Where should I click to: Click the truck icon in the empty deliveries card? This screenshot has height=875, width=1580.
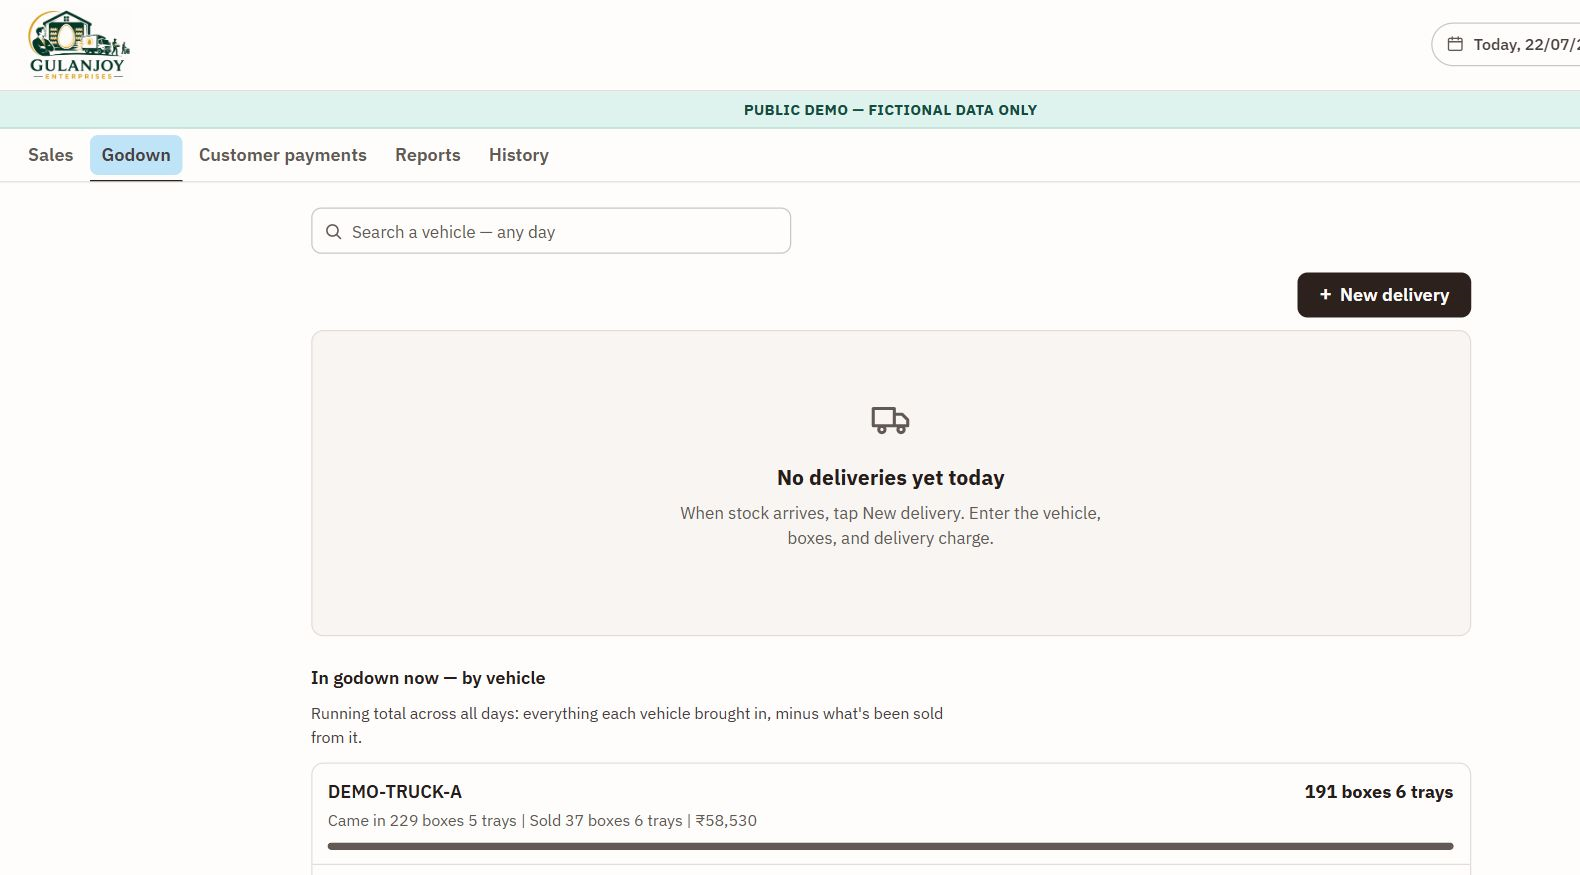pyautogui.click(x=890, y=420)
